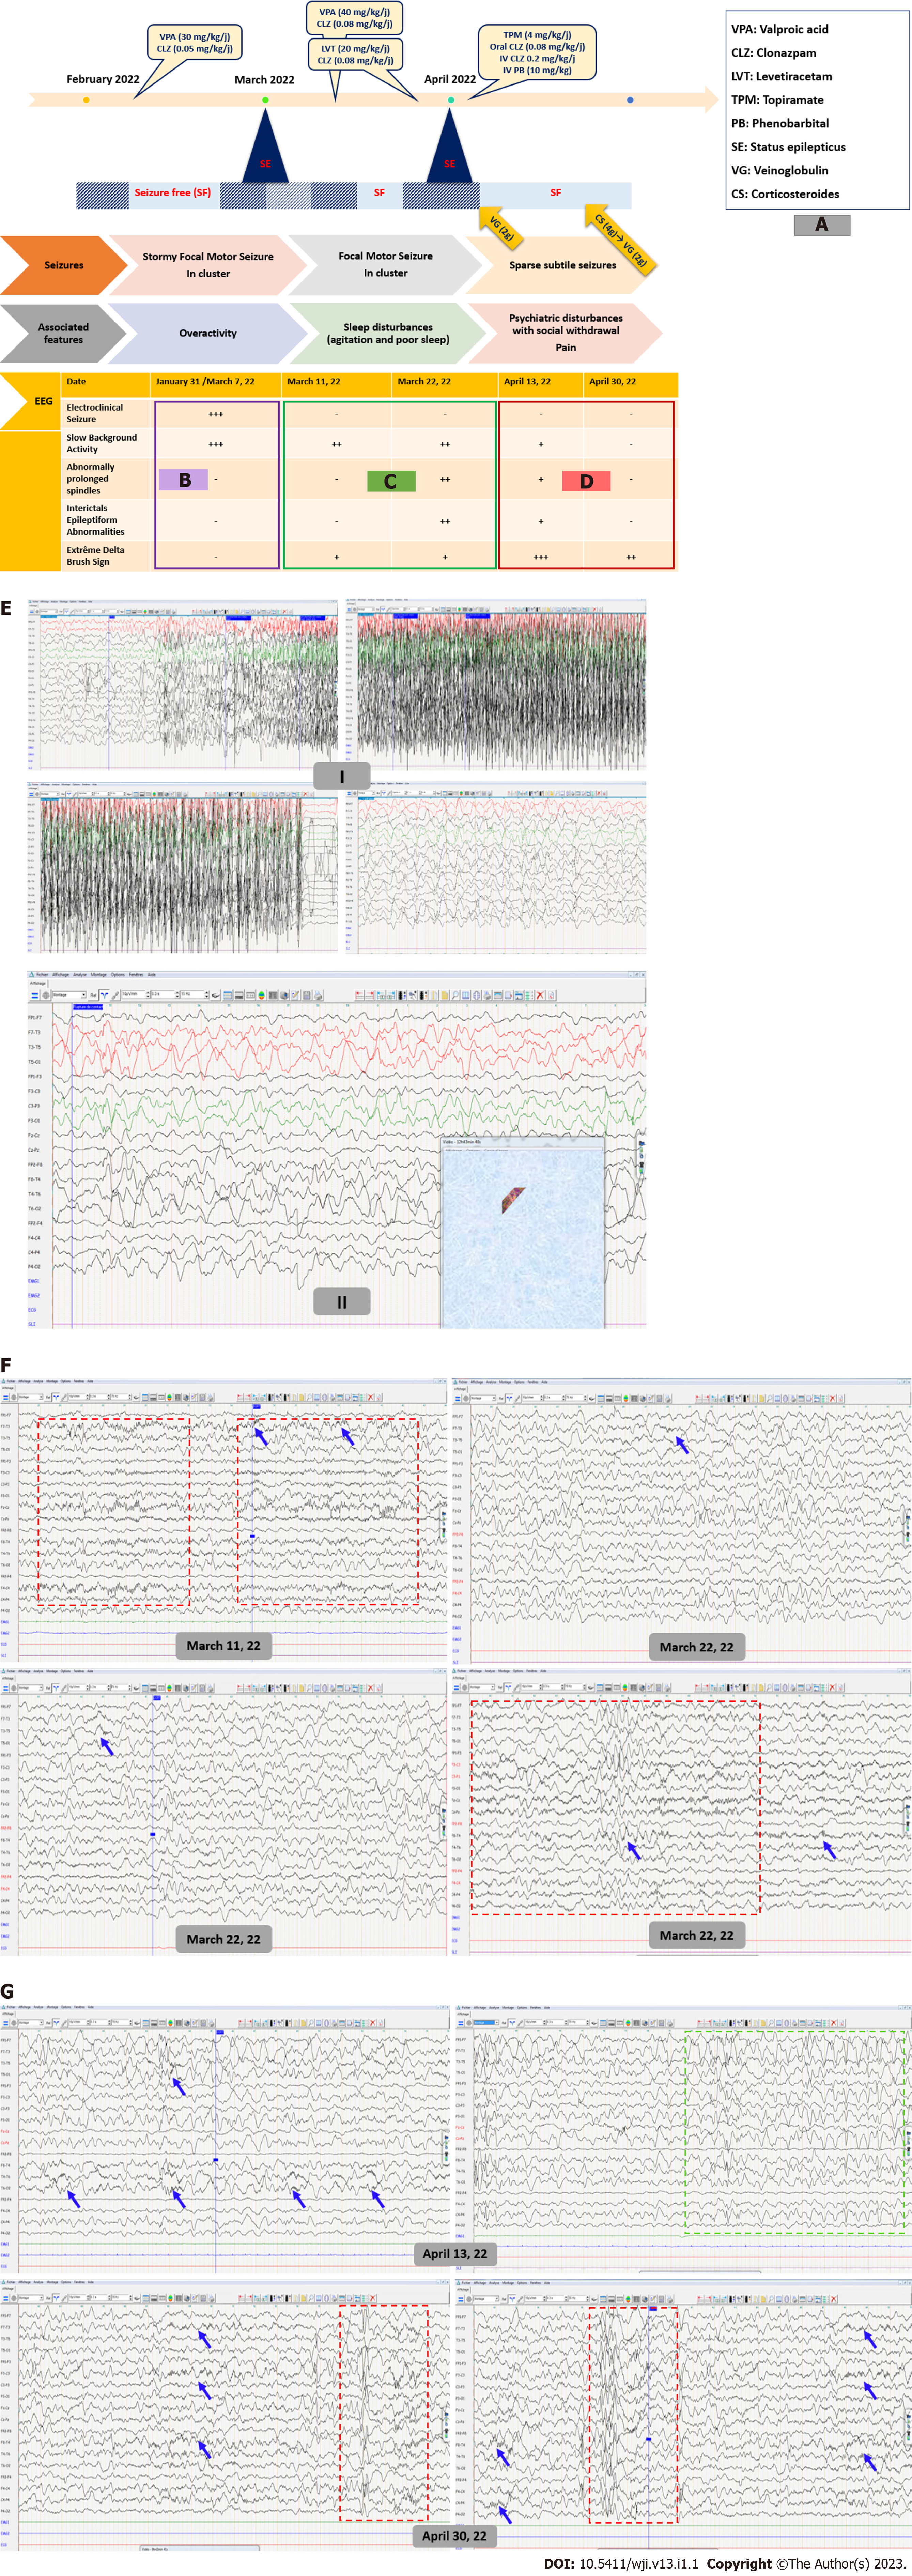Select the Affichage tab below the menu bar
Viewport: 912px width, 2576px height.
click(x=38, y=984)
